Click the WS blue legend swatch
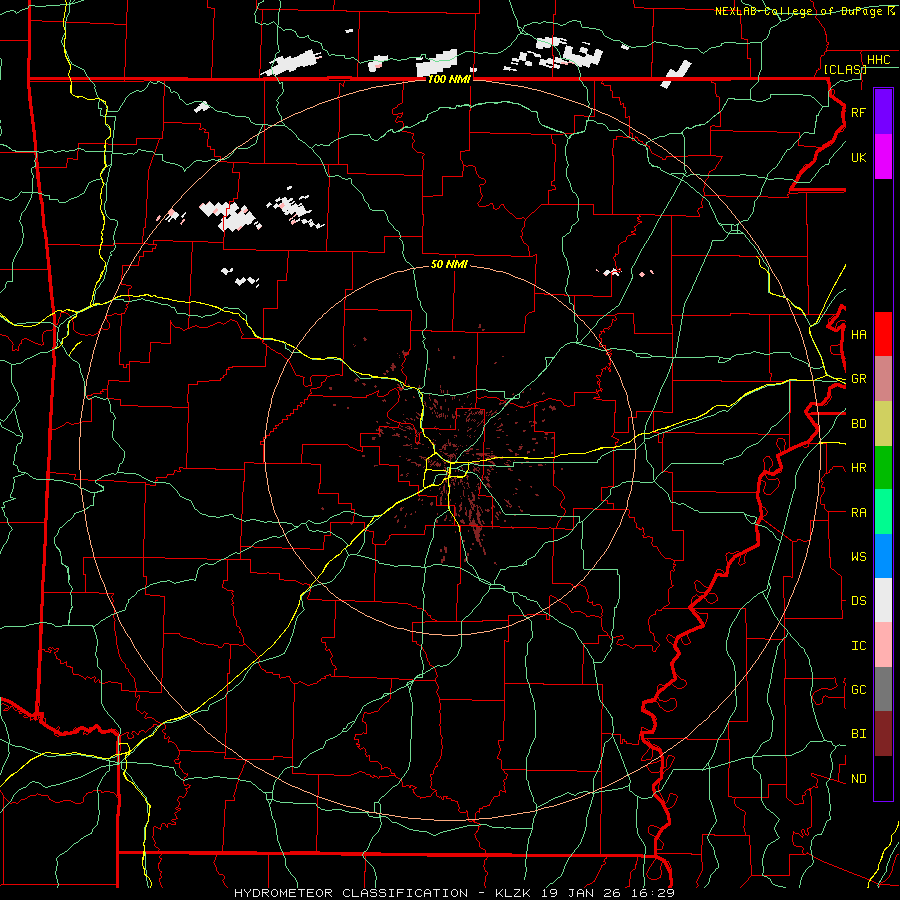 [883, 556]
